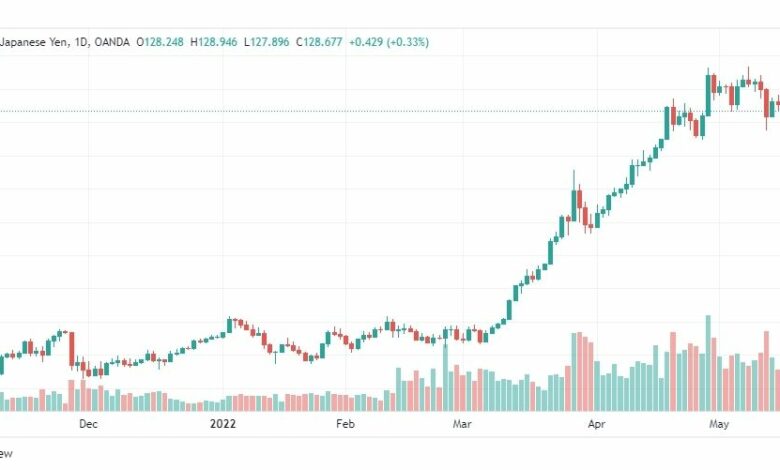Select the 1D interval label in legend

click(x=81, y=42)
